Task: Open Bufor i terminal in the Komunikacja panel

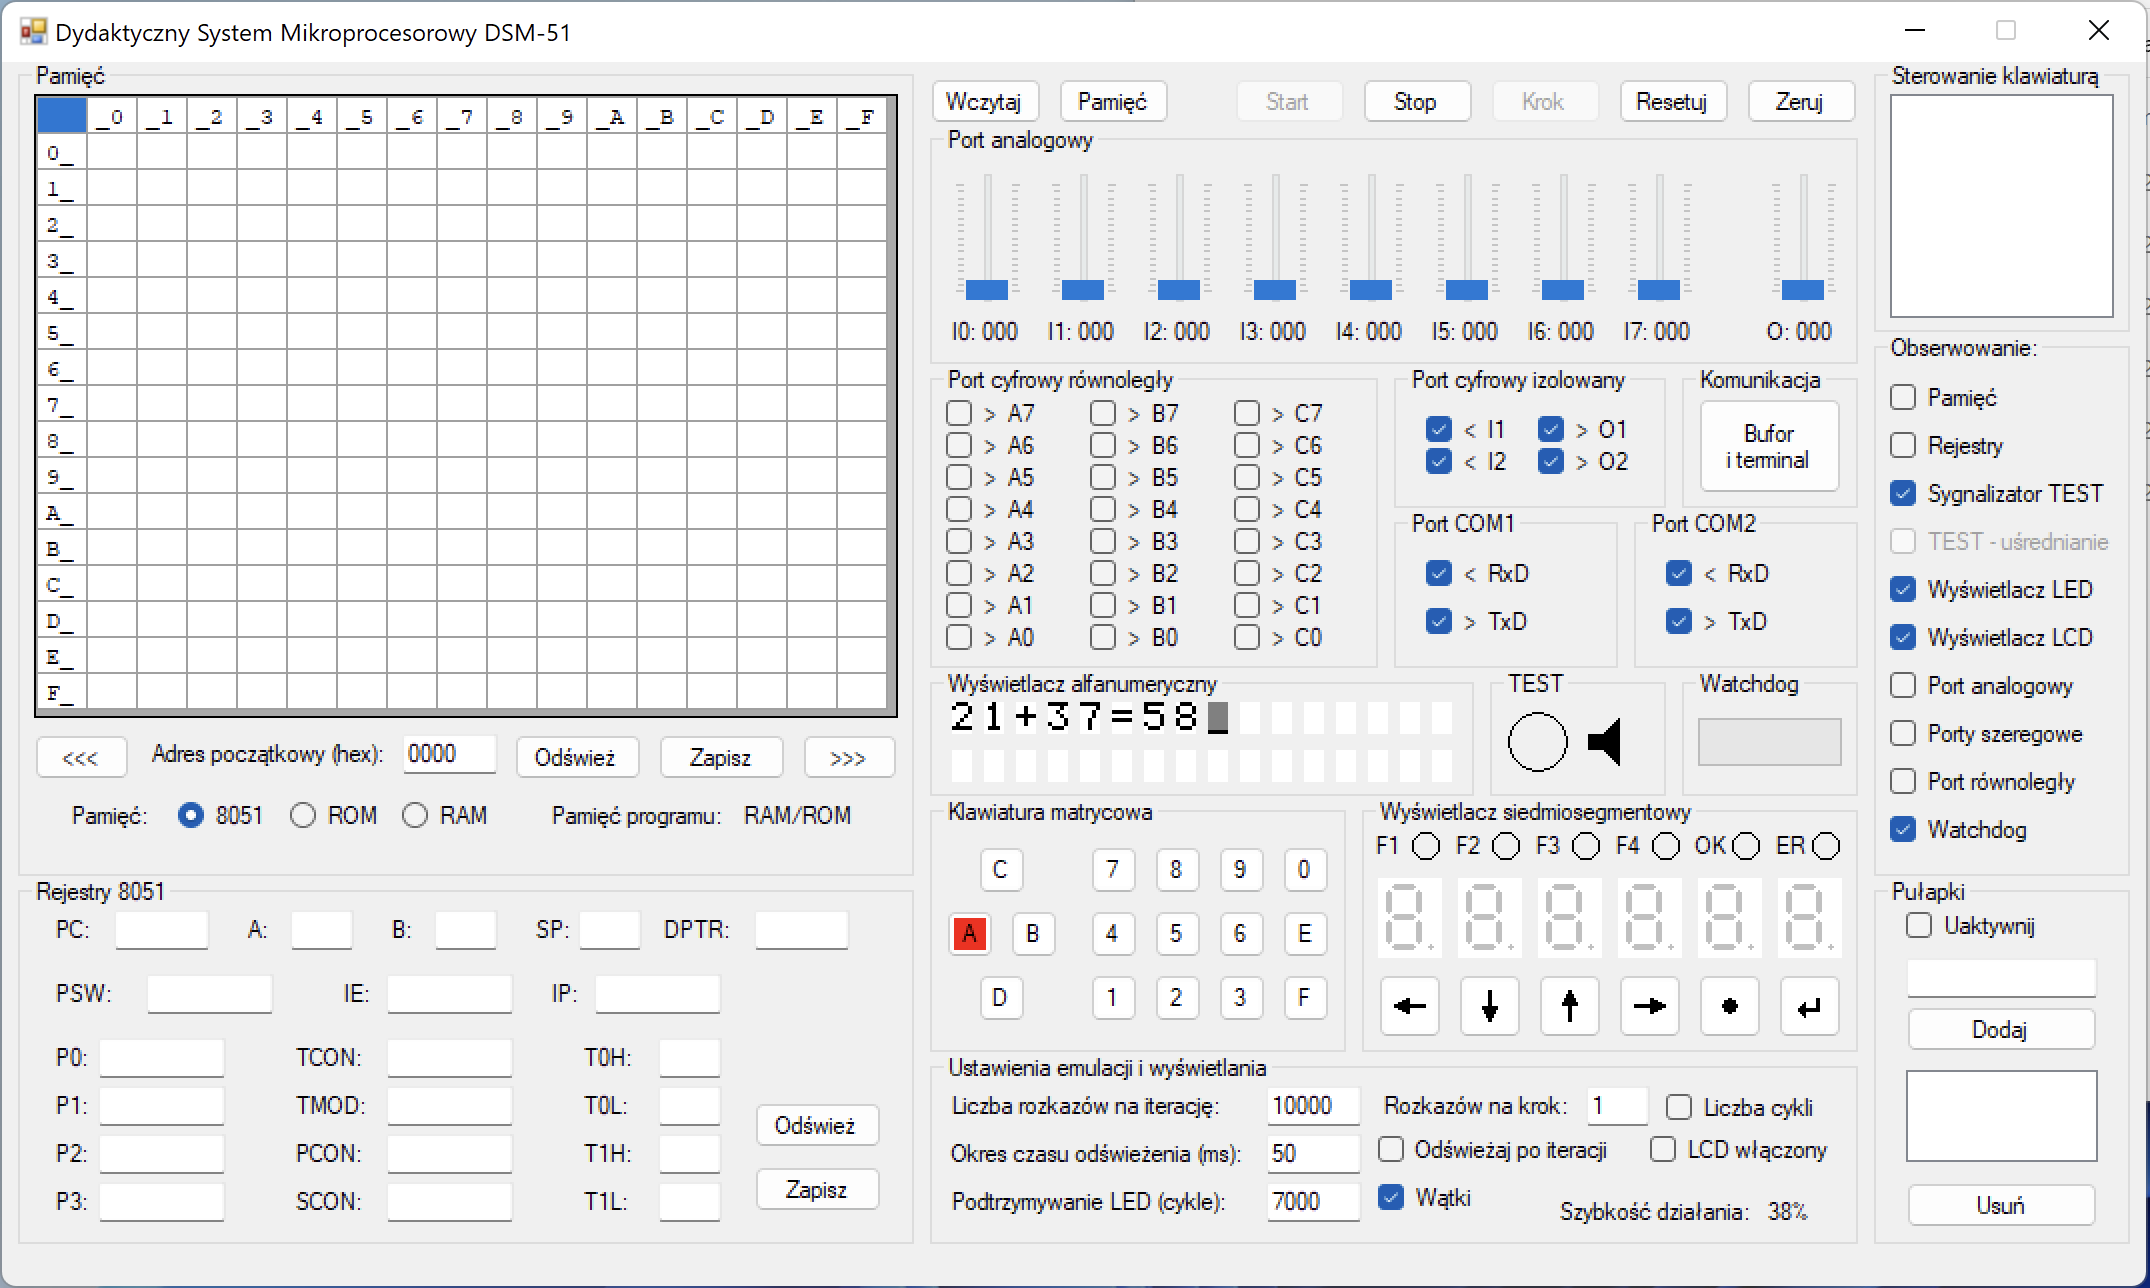Action: [x=1768, y=446]
